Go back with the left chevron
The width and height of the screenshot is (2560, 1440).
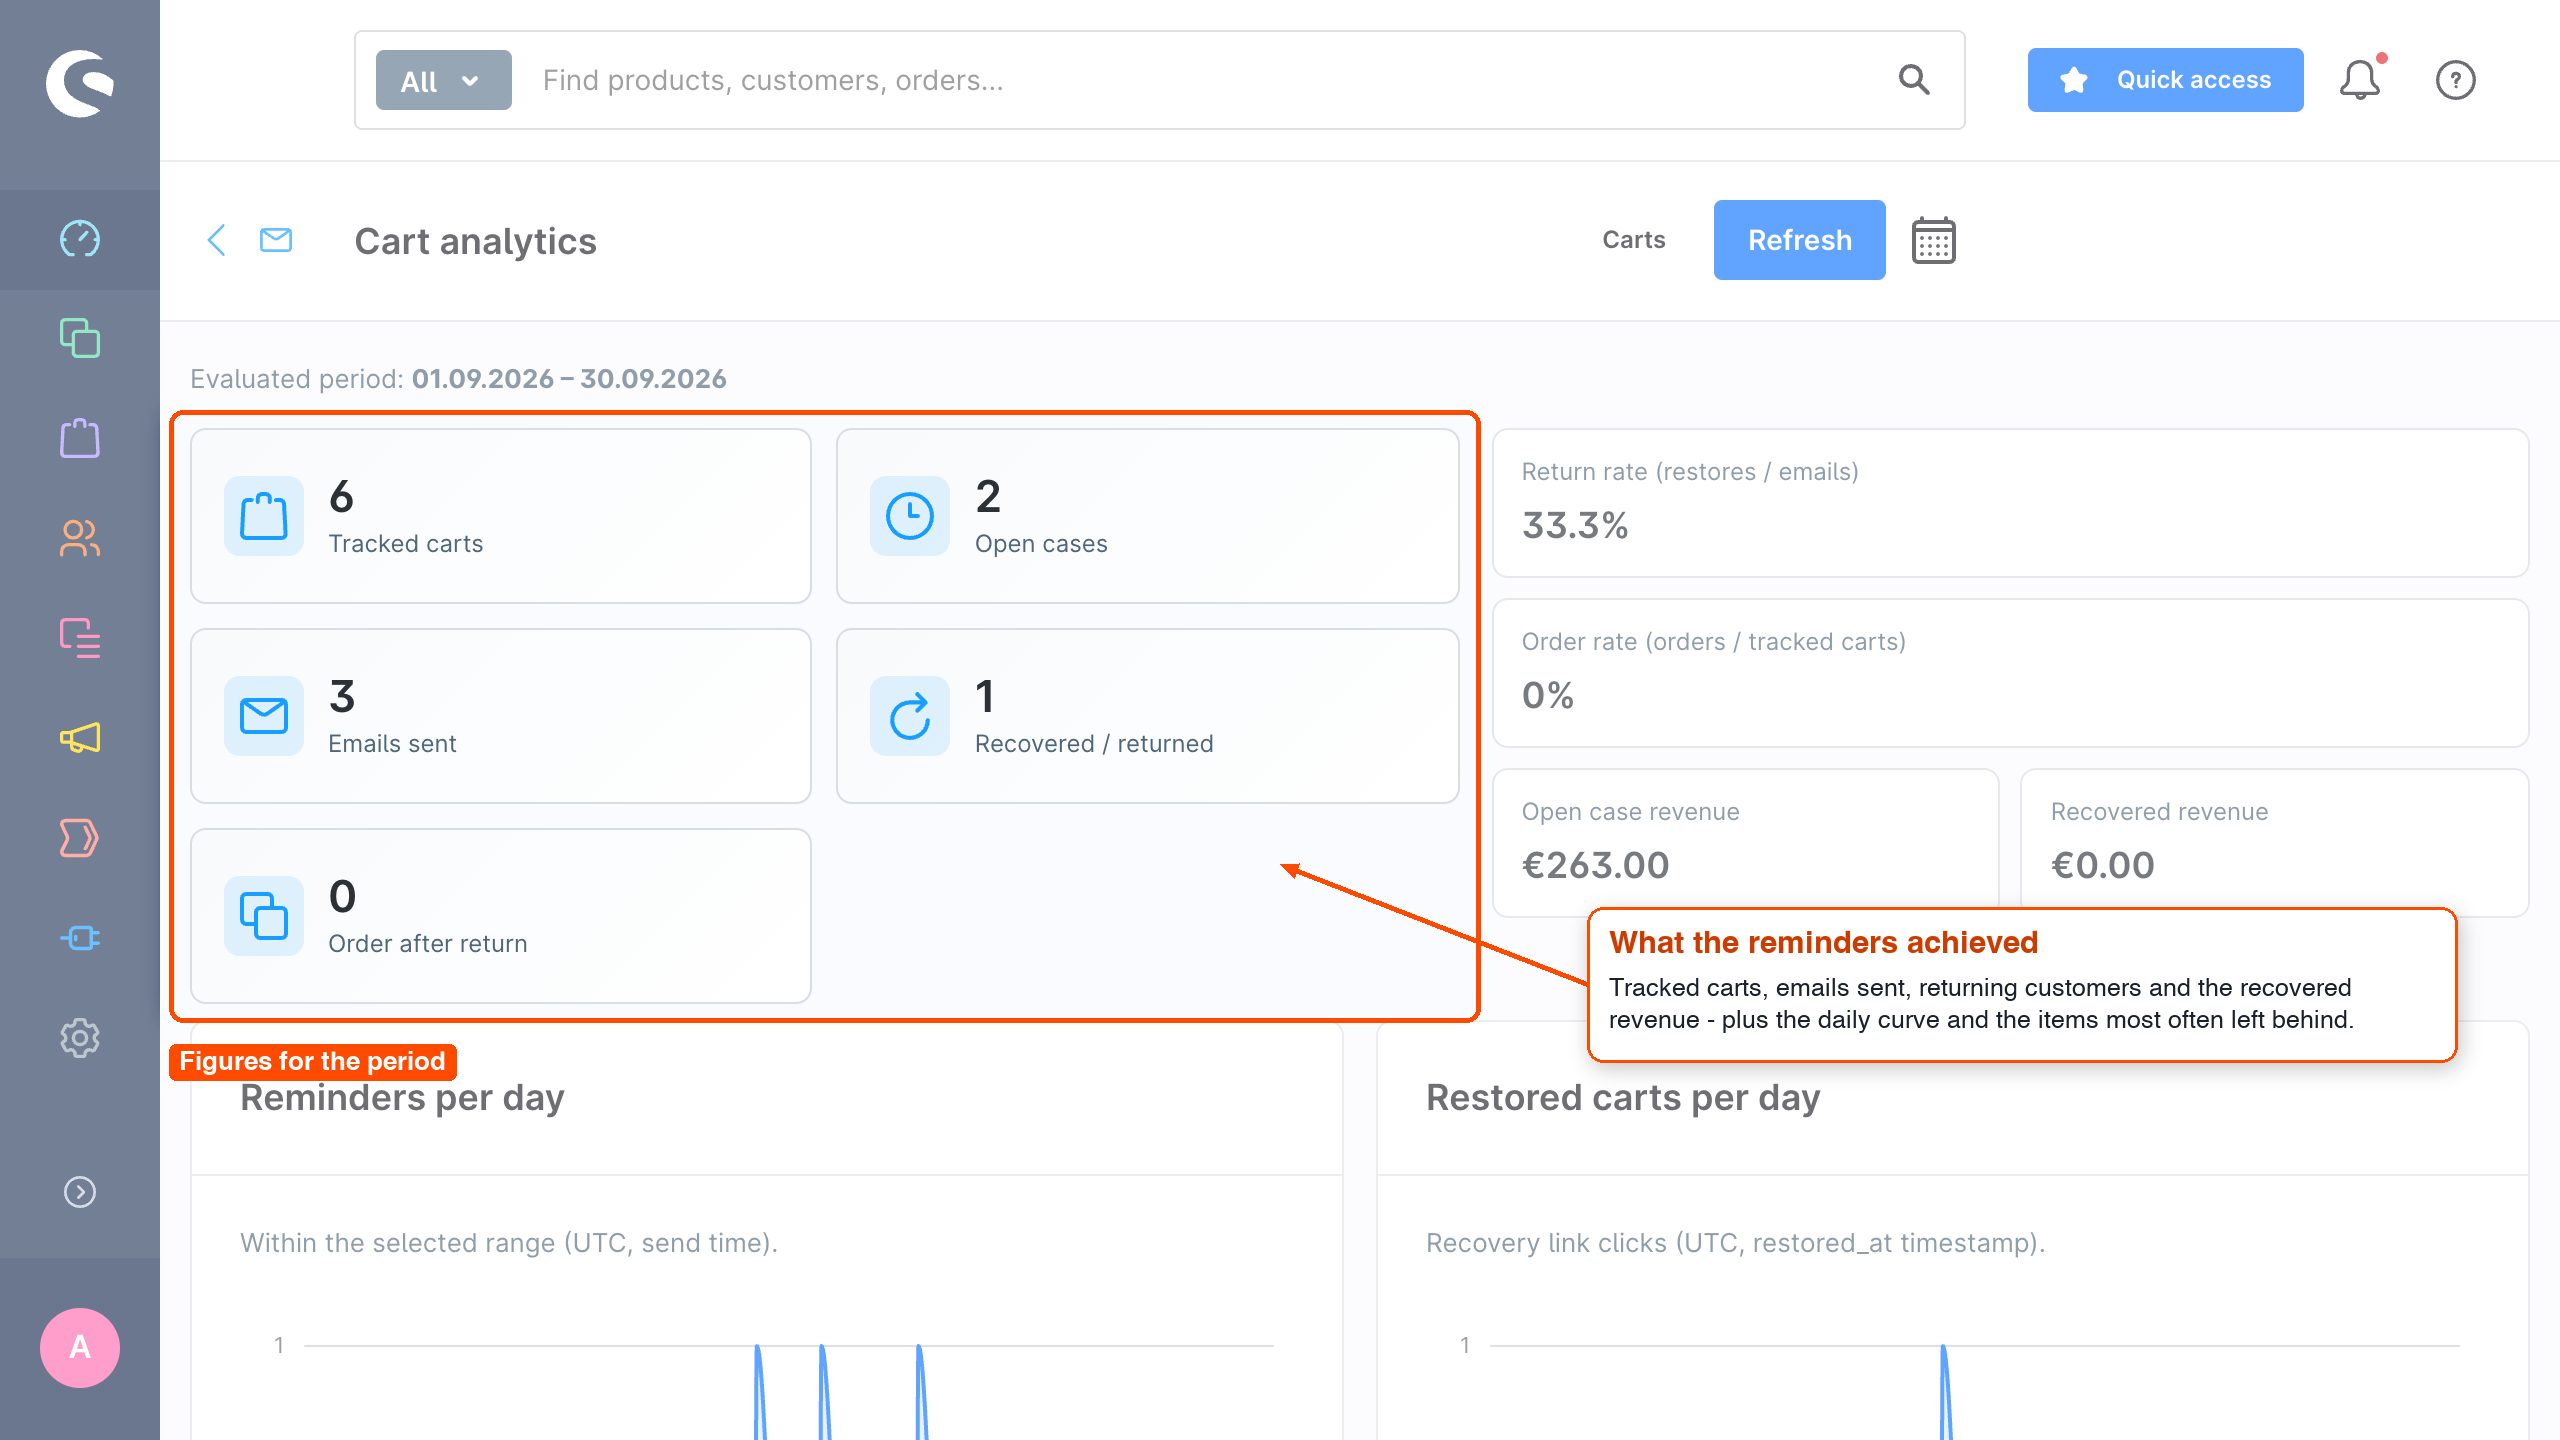217,240
